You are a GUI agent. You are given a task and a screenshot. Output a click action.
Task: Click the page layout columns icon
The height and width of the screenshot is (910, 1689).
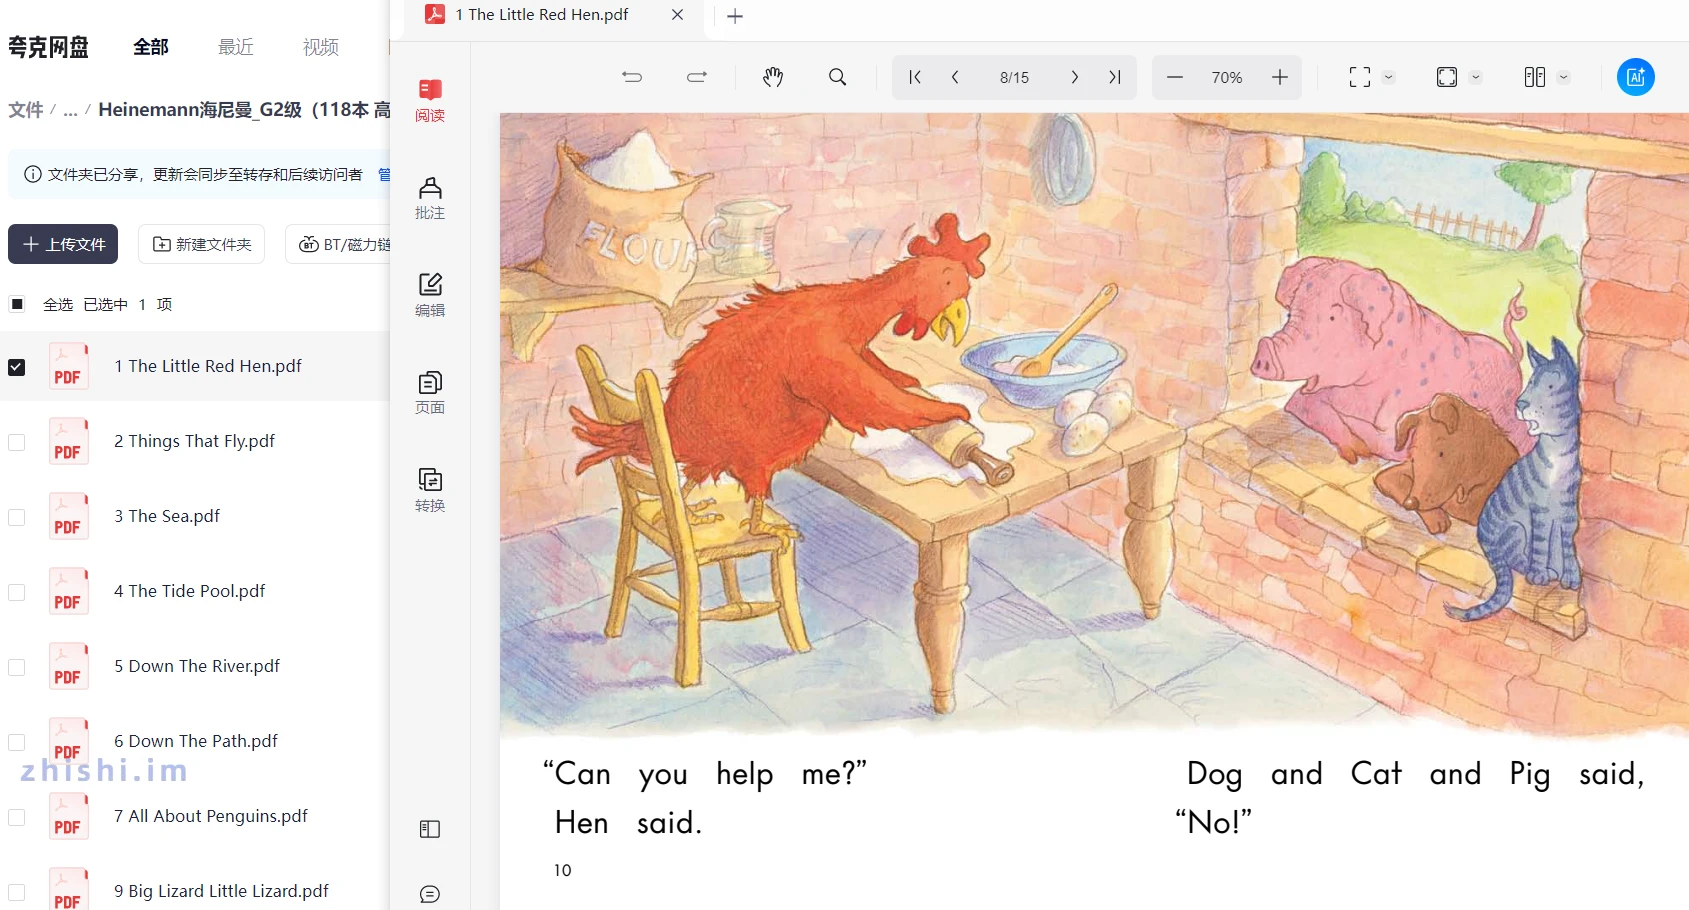click(x=1535, y=77)
